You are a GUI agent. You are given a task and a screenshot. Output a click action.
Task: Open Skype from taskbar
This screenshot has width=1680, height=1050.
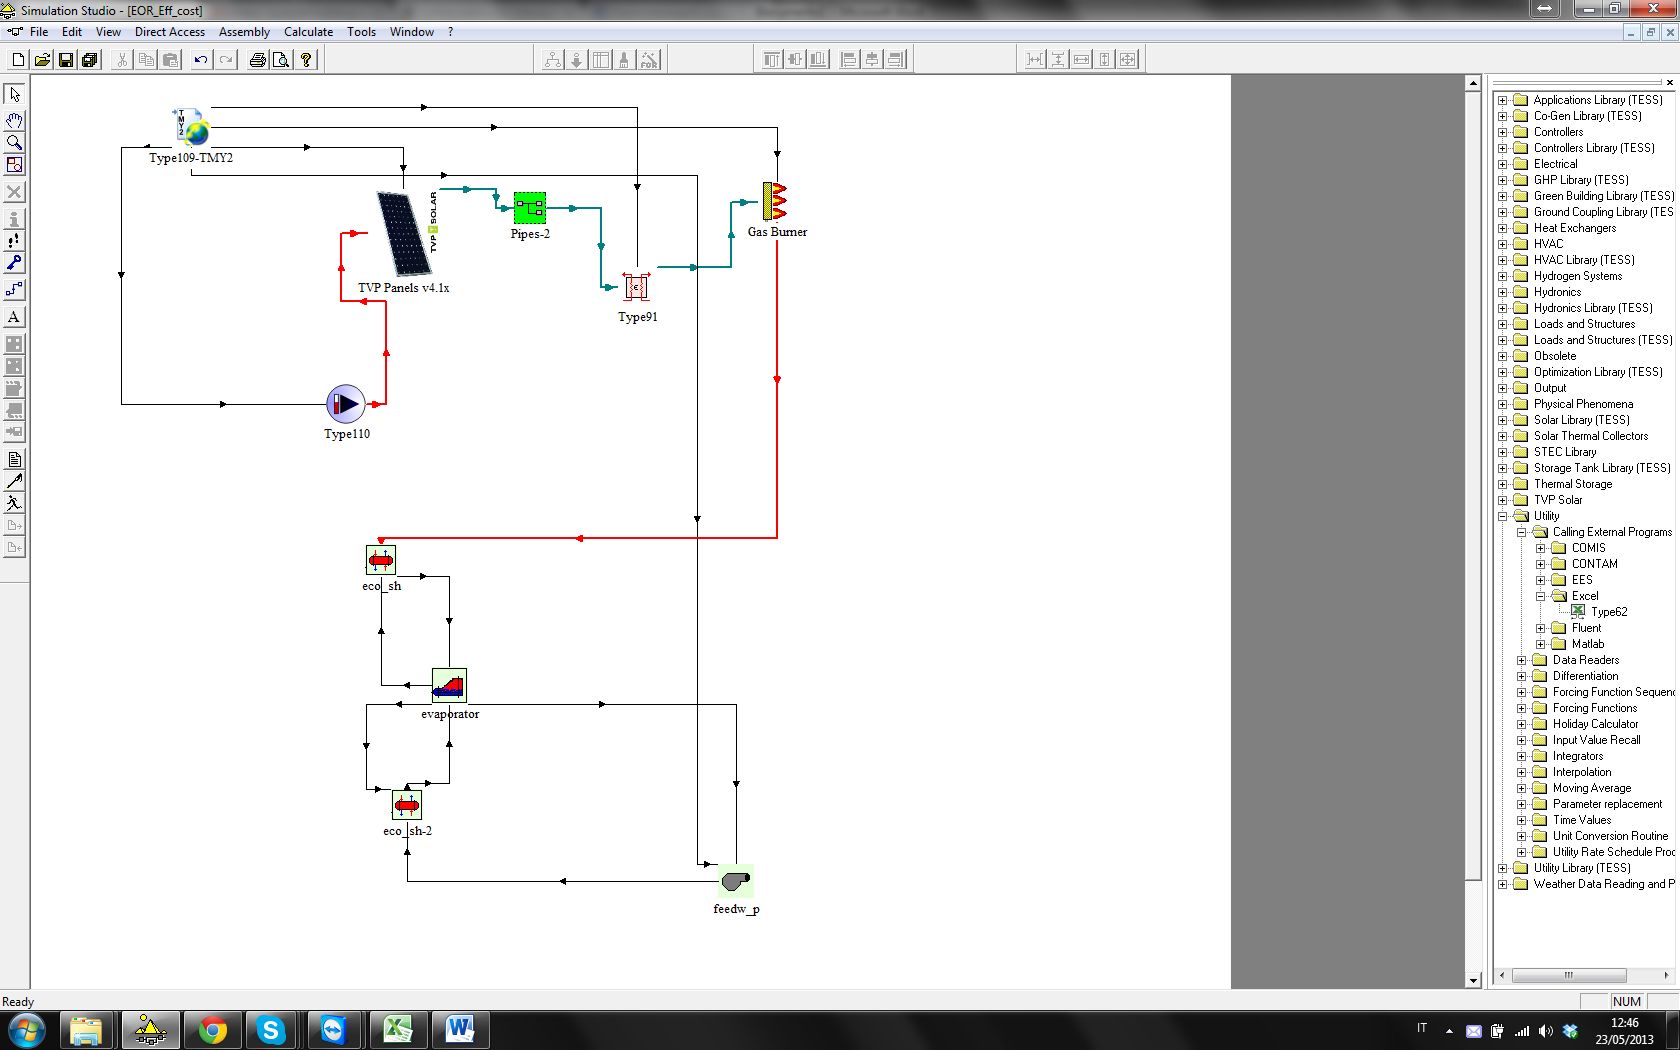(x=271, y=1029)
